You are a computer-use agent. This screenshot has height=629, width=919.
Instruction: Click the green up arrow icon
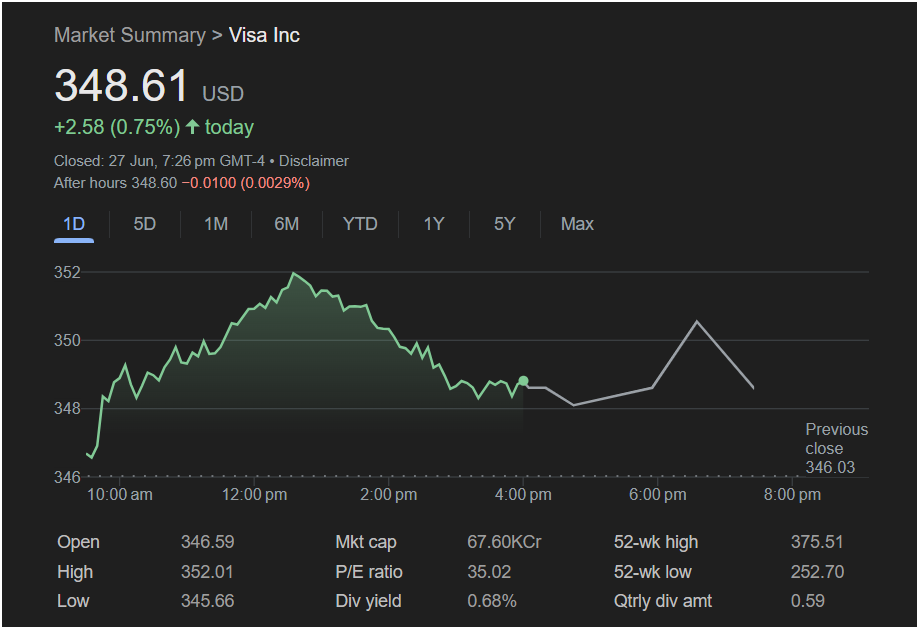(192, 127)
